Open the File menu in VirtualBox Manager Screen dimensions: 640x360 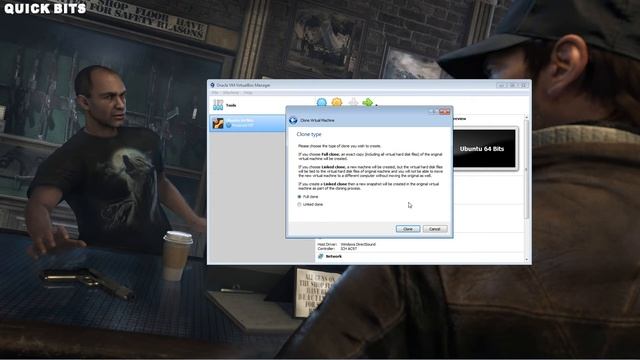click(215, 93)
